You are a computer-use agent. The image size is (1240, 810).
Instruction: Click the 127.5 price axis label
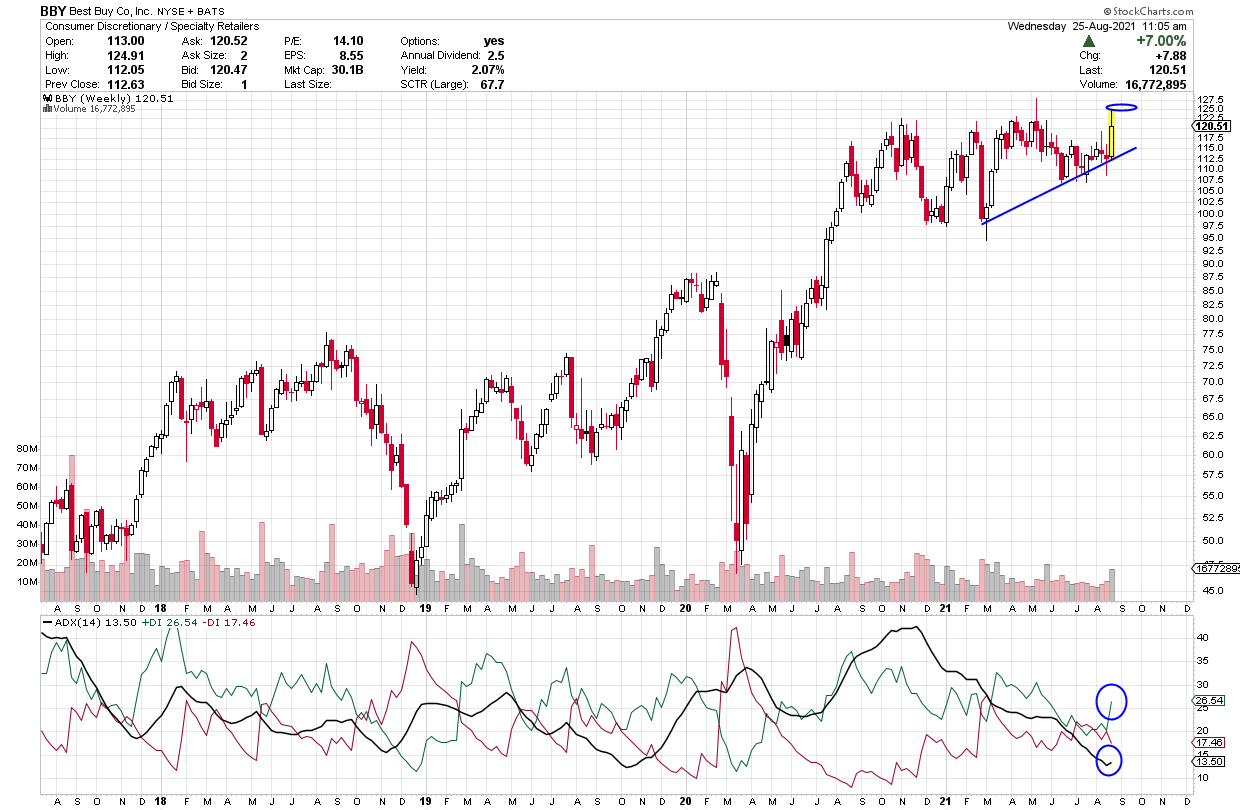(x=1208, y=98)
